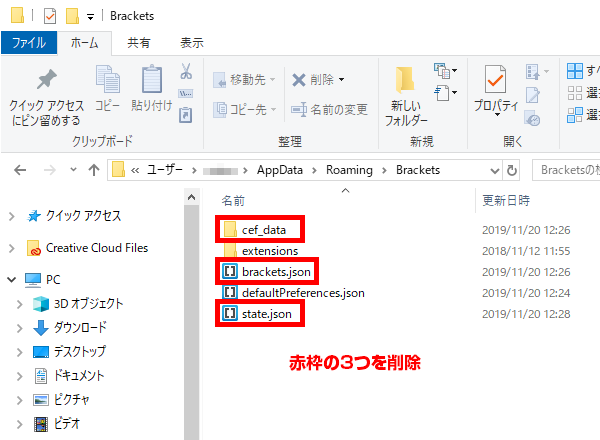Select デスクトップ in navigation pane
This screenshot has width=600, height=440.
click(x=69, y=352)
